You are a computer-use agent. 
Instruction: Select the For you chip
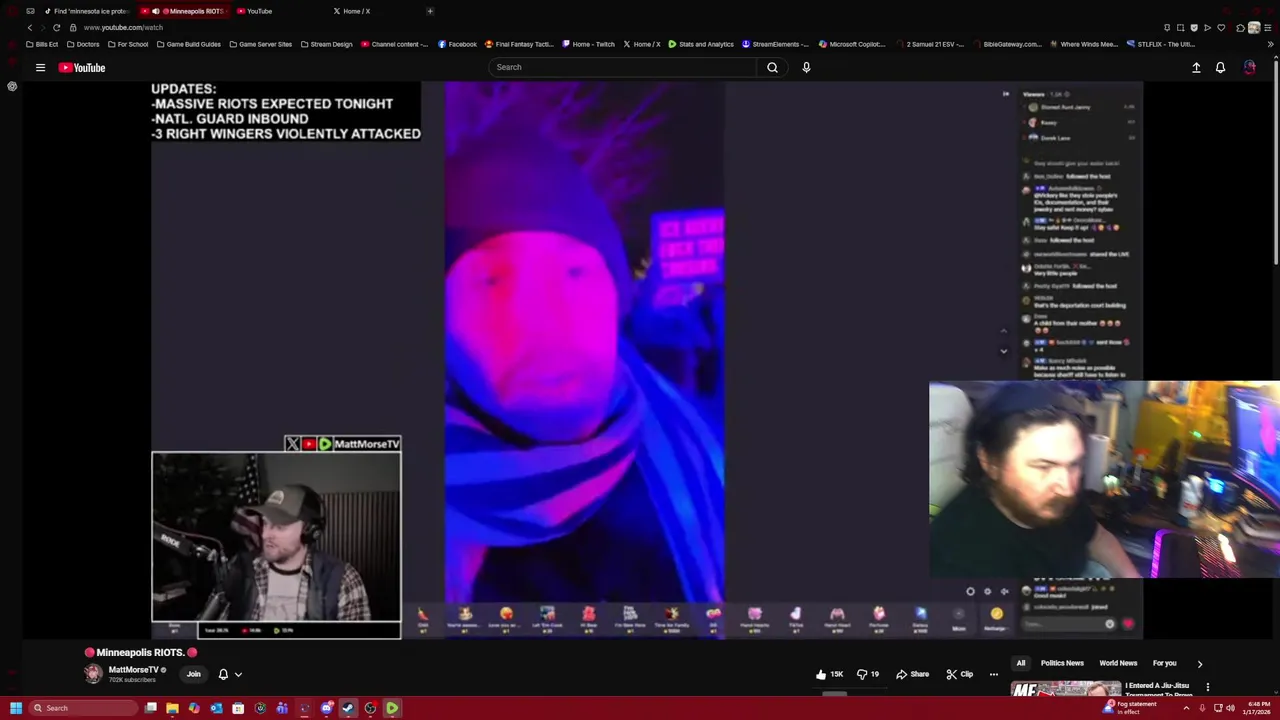coord(1164,663)
